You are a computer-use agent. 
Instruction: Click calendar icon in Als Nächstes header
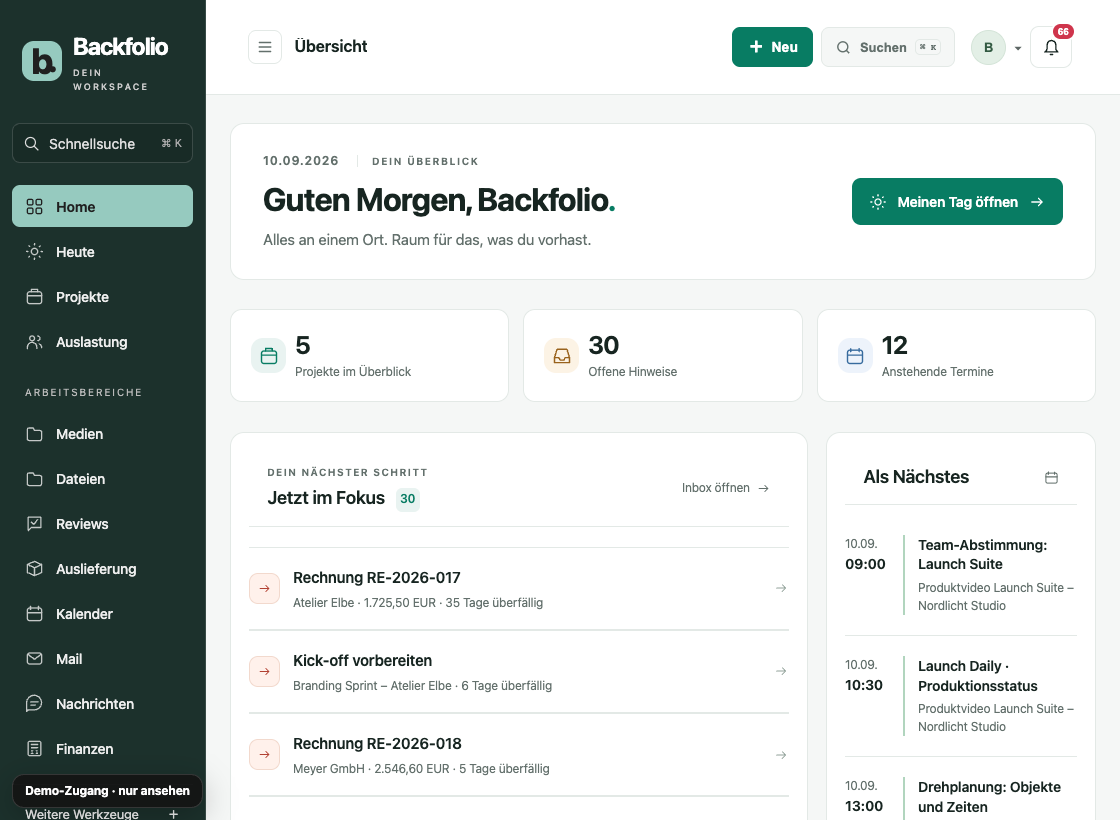tap(1051, 477)
